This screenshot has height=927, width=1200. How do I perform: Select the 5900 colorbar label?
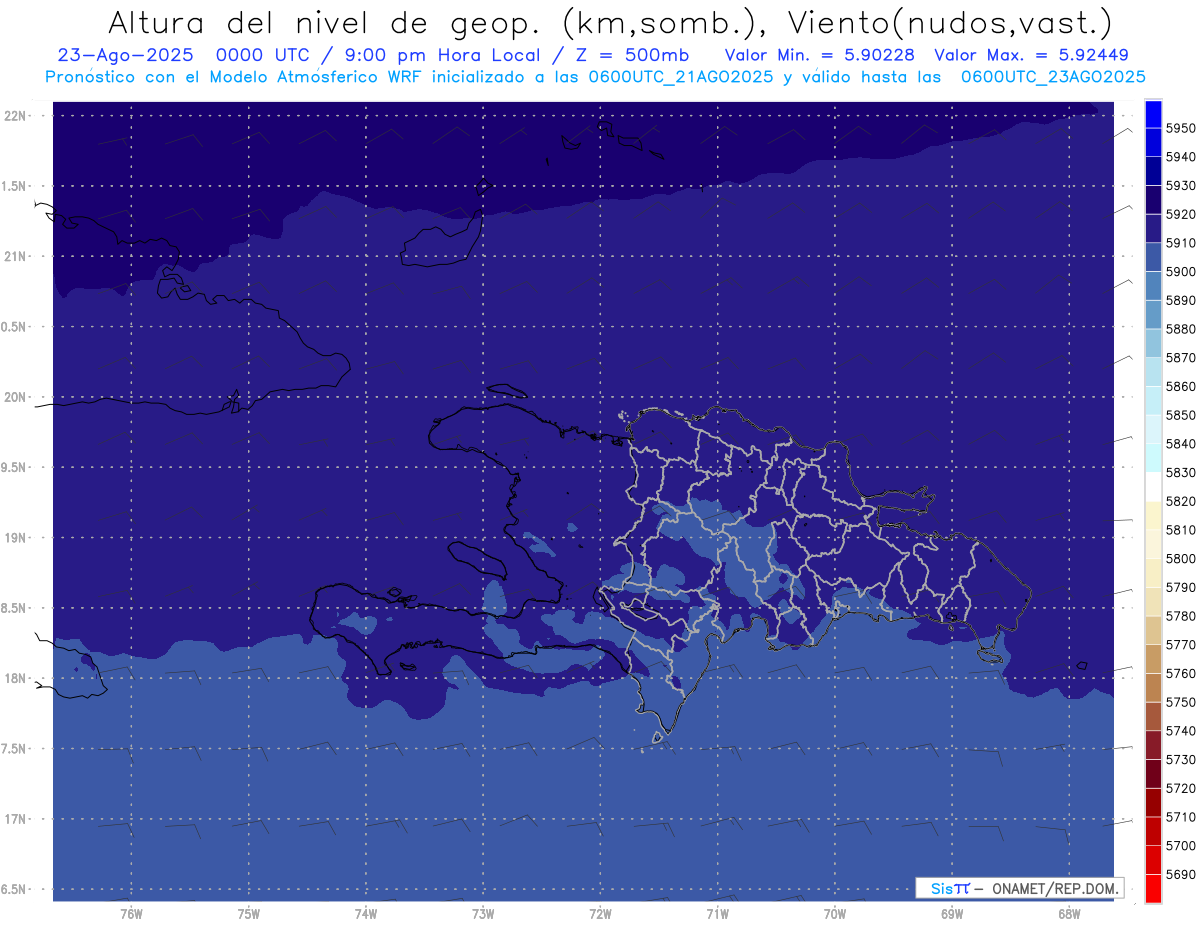(1180, 271)
